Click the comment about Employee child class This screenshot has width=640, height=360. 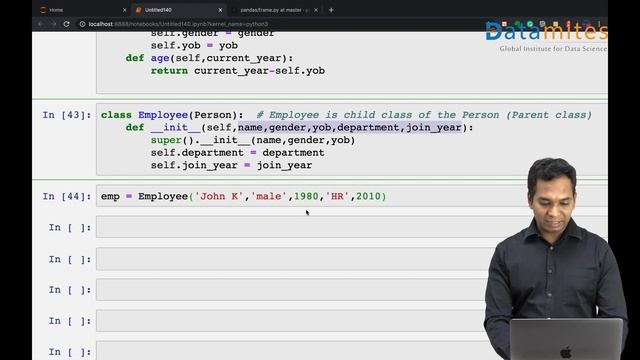click(424, 115)
